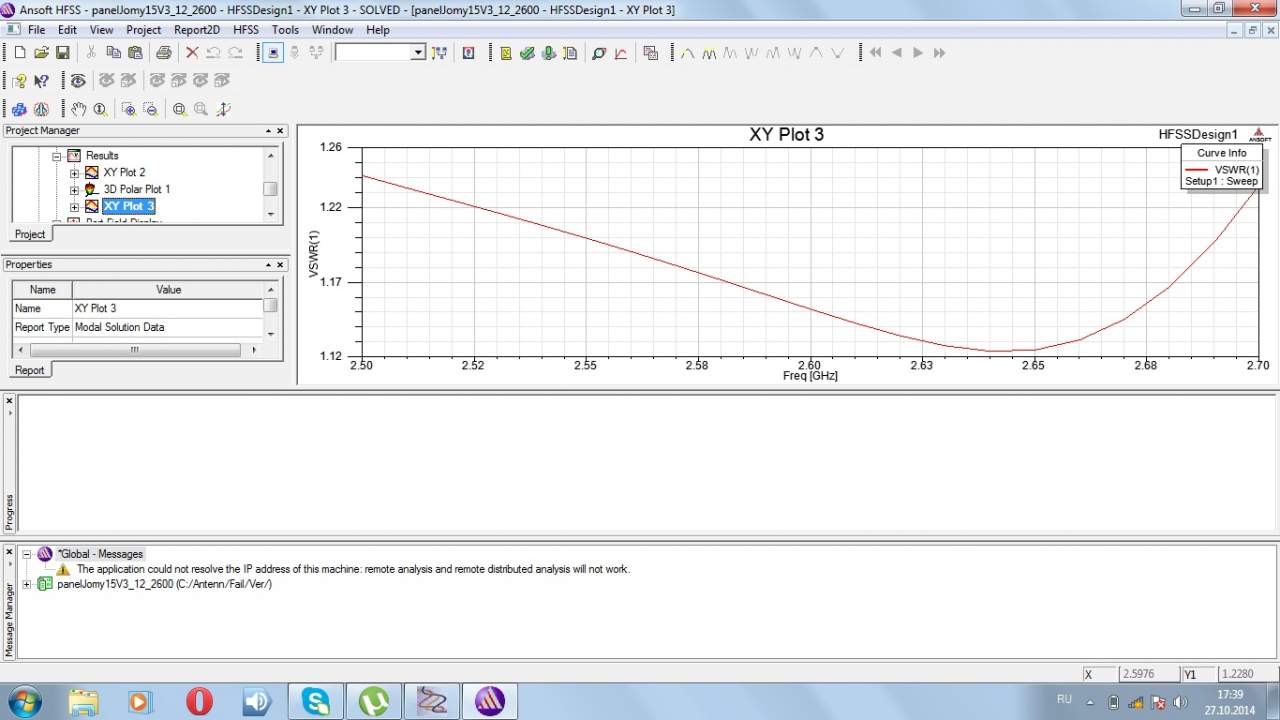
Task: Click the What's This help cursor icon
Action: [x=42, y=81]
